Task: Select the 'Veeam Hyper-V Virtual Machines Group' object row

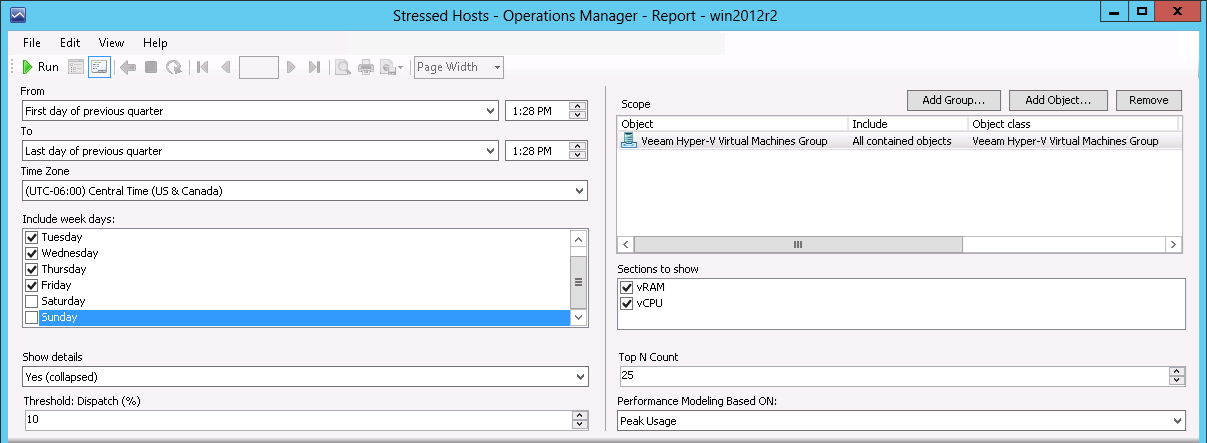Action: 900,141
